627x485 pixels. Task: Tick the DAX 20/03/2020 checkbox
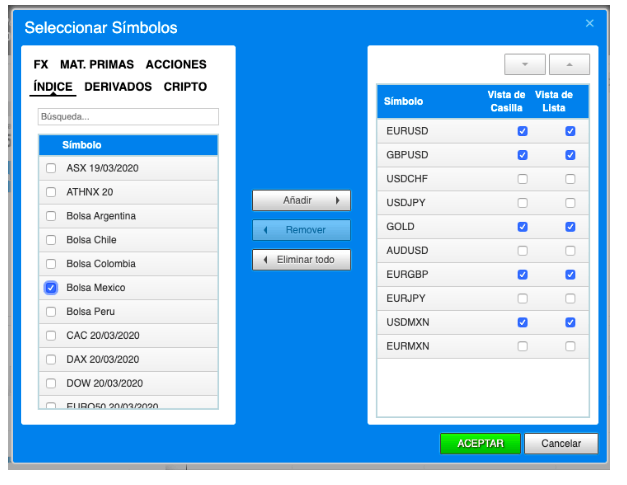(51, 360)
